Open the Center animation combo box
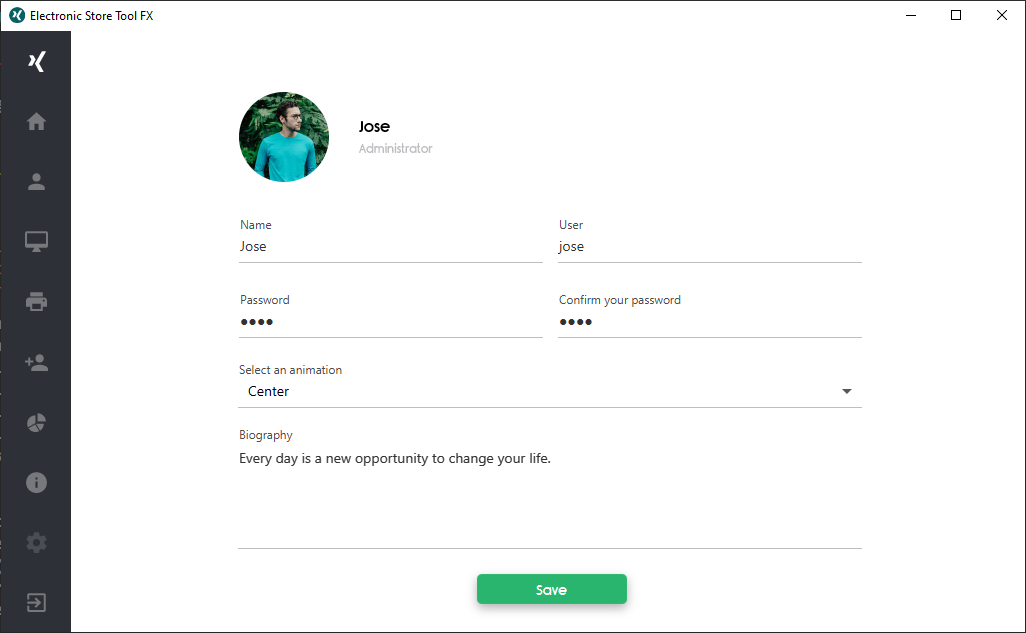This screenshot has width=1026, height=633. [x=550, y=391]
